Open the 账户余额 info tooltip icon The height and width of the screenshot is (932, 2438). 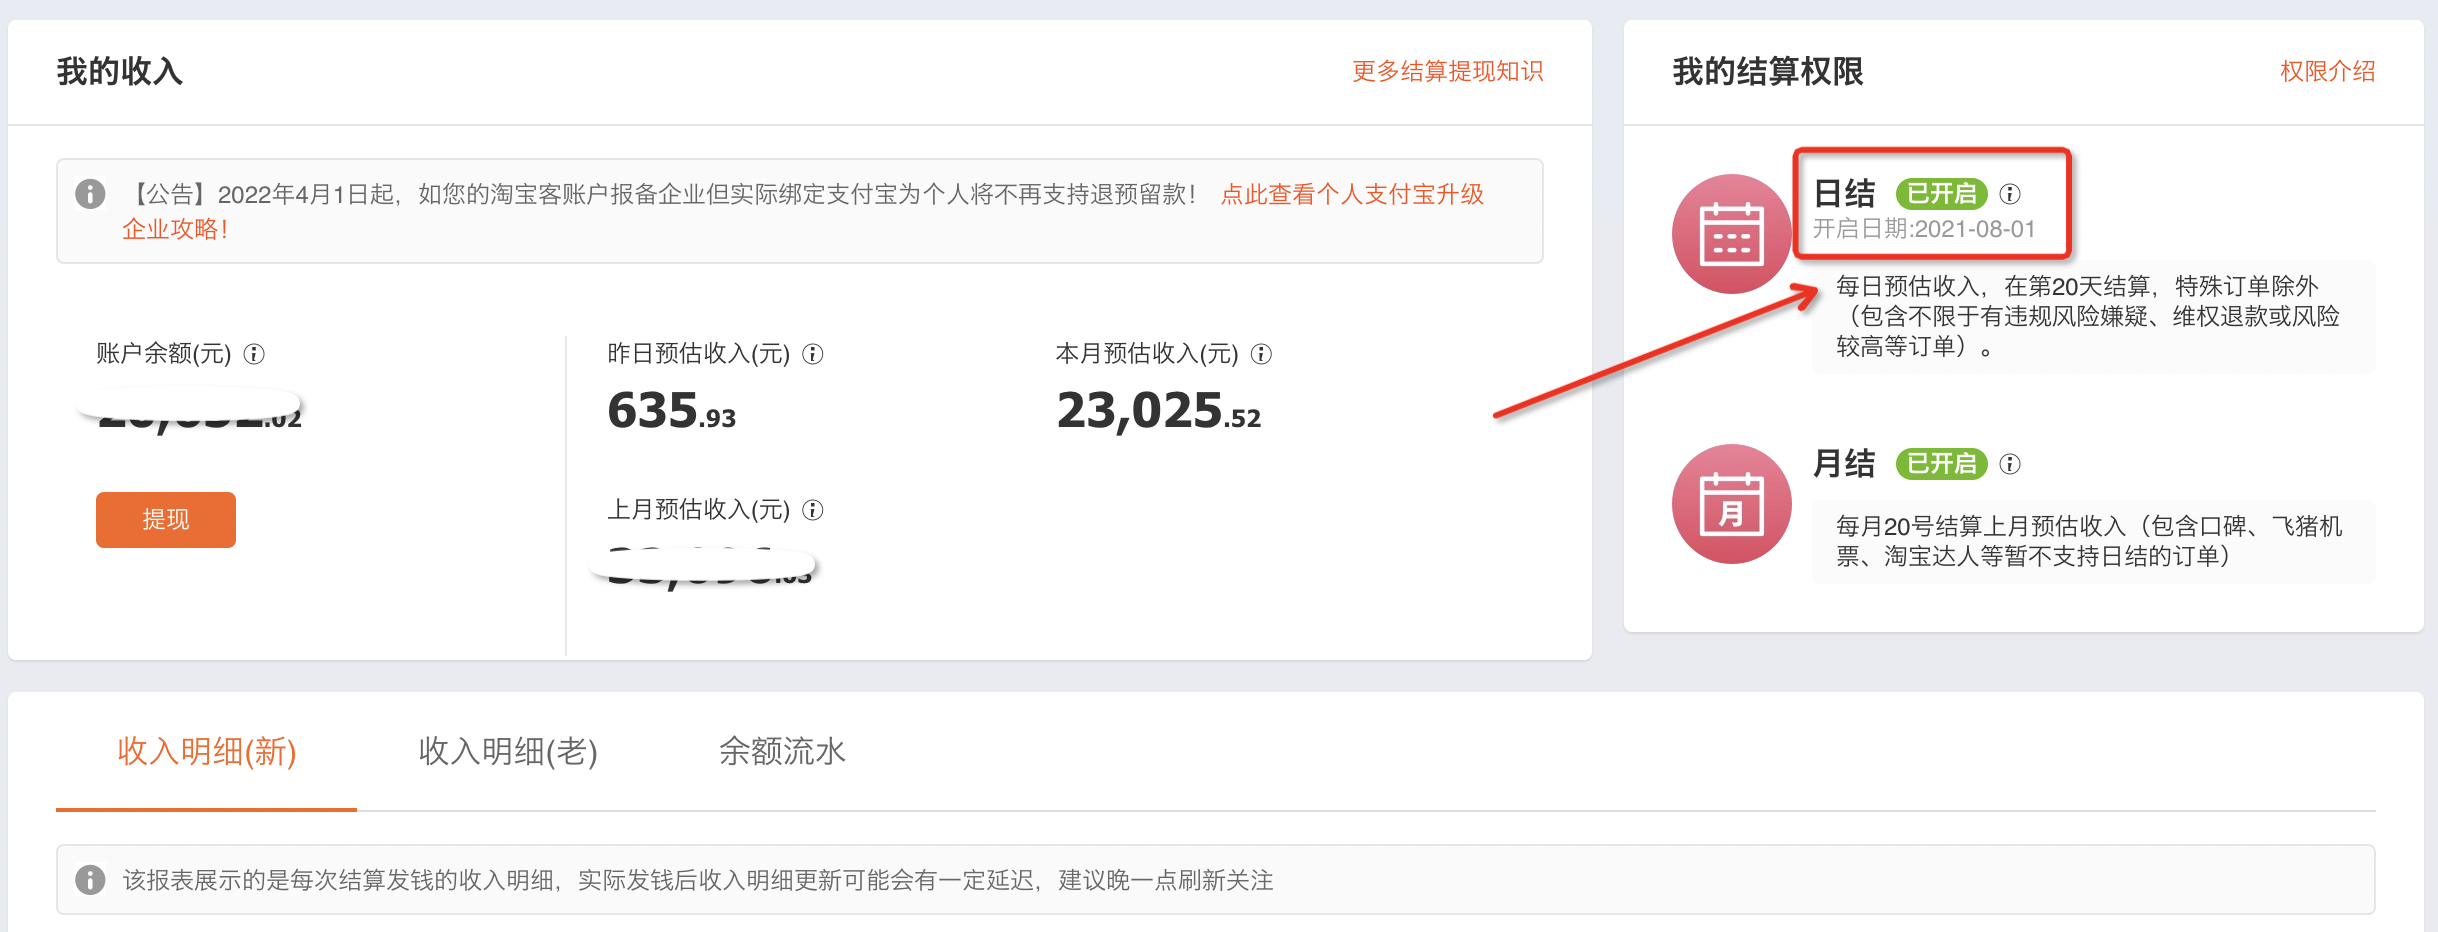[256, 354]
